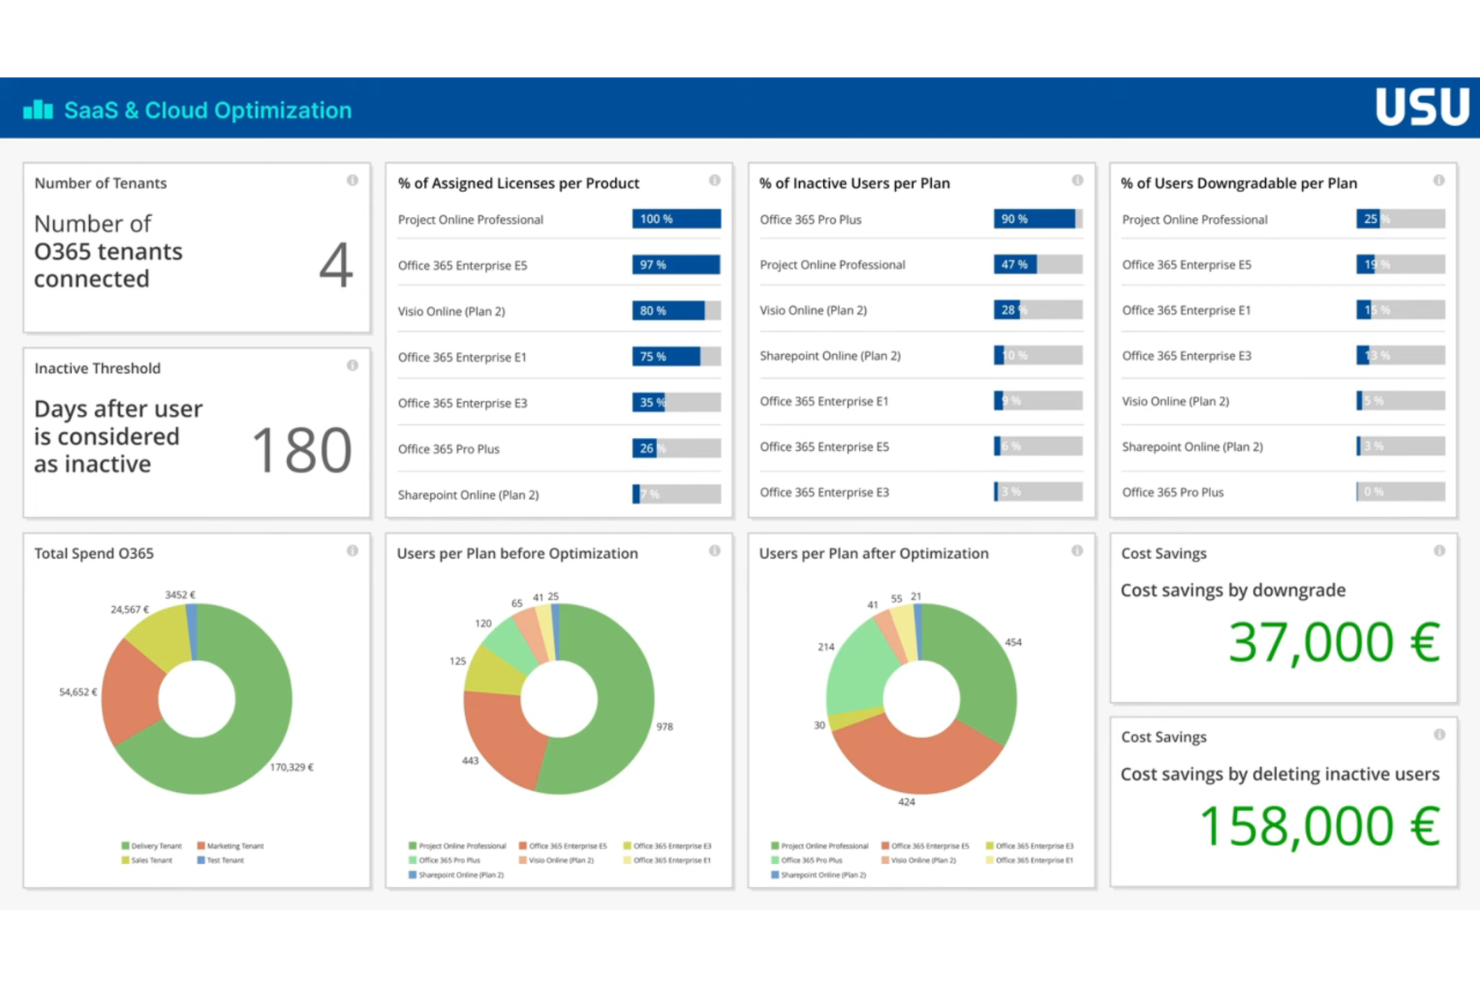Screen dimensions: 1480x987
Task: Click the SaaS & Cloud Optimization title
Action: [208, 110]
